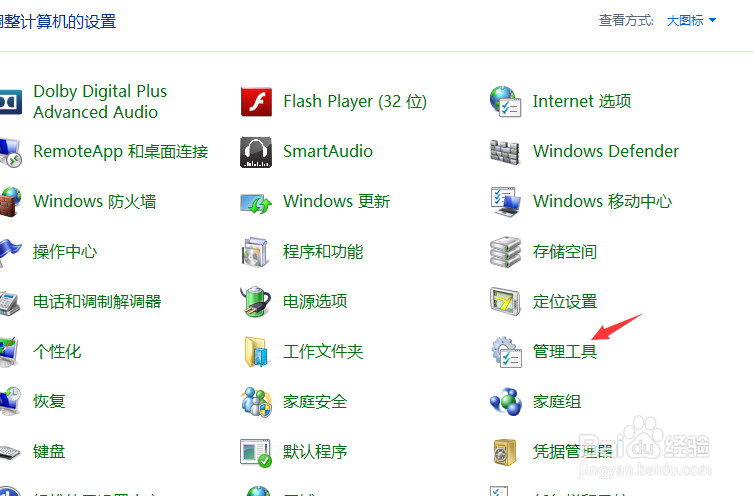Open the 家庭安全 text link
The height and width of the screenshot is (496, 754).
pyautogui.click(x=315, y=402)
